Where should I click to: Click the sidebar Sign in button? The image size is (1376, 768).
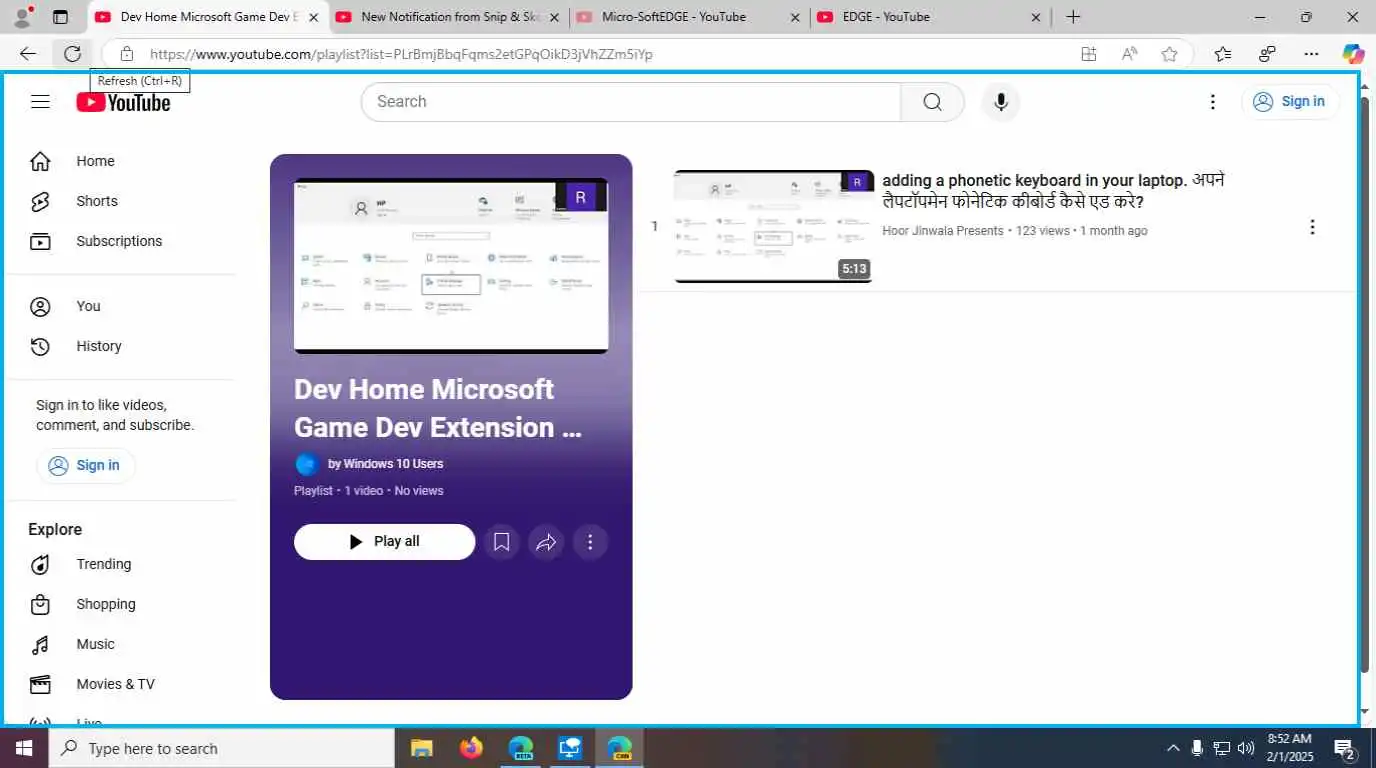[x=86, y=465]
